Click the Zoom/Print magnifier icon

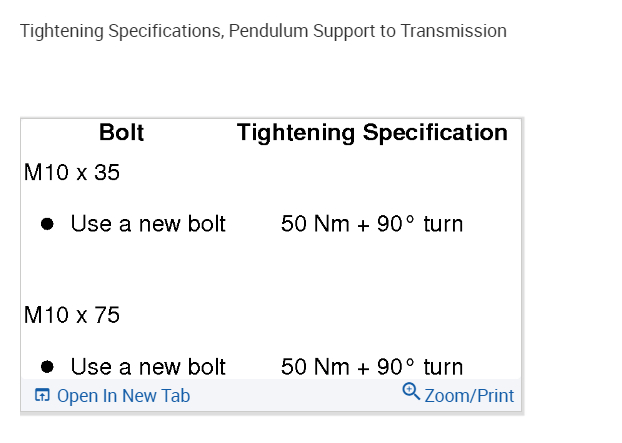[x=410, y=392]
